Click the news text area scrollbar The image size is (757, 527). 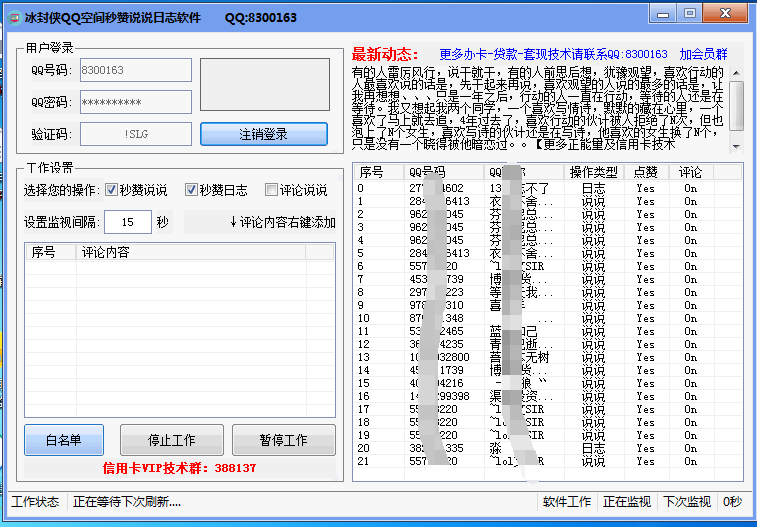coord(736,107)
